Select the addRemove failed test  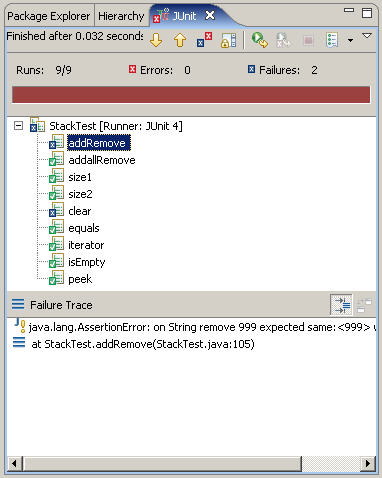99,143
